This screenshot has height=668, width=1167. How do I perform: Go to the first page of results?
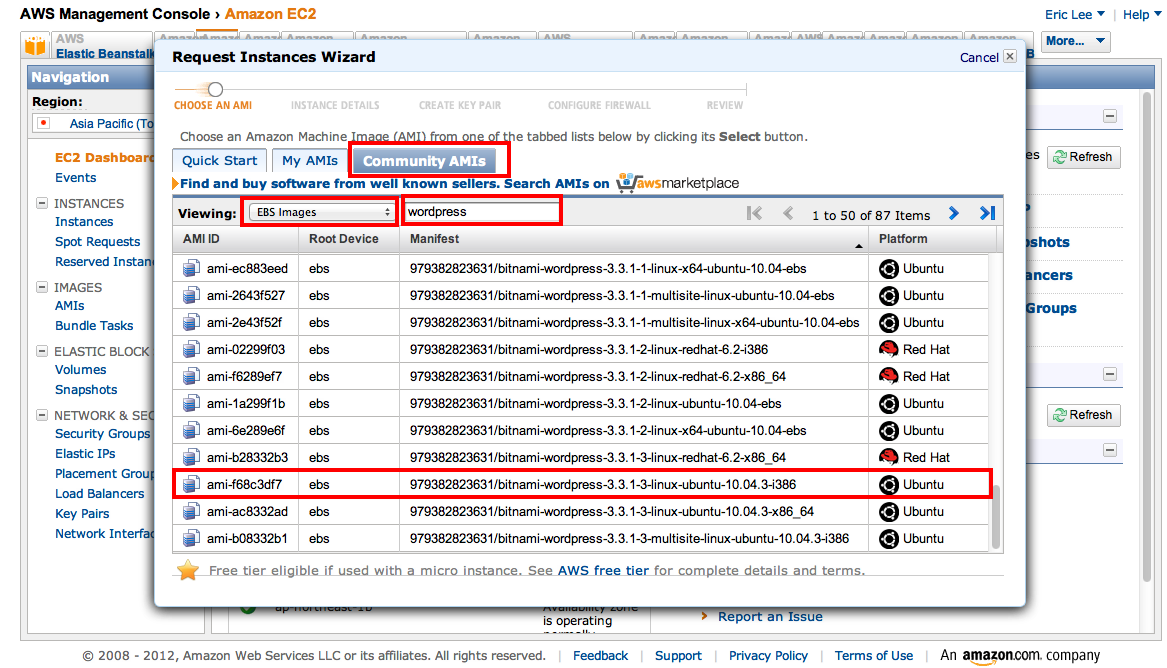point(754,213)
